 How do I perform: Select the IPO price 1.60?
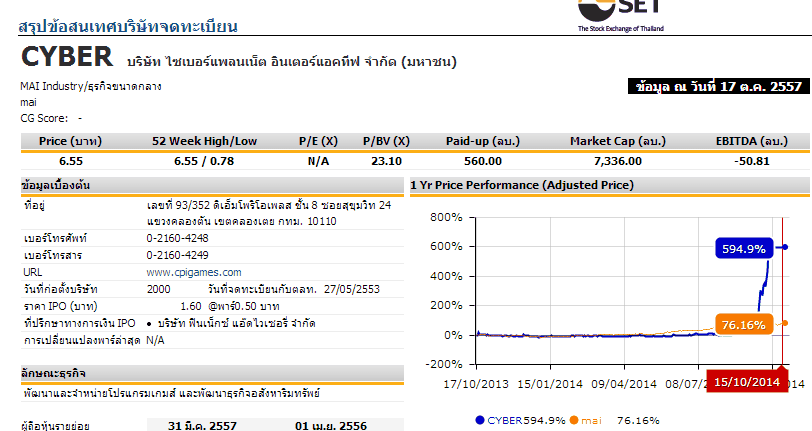[191, 306]
